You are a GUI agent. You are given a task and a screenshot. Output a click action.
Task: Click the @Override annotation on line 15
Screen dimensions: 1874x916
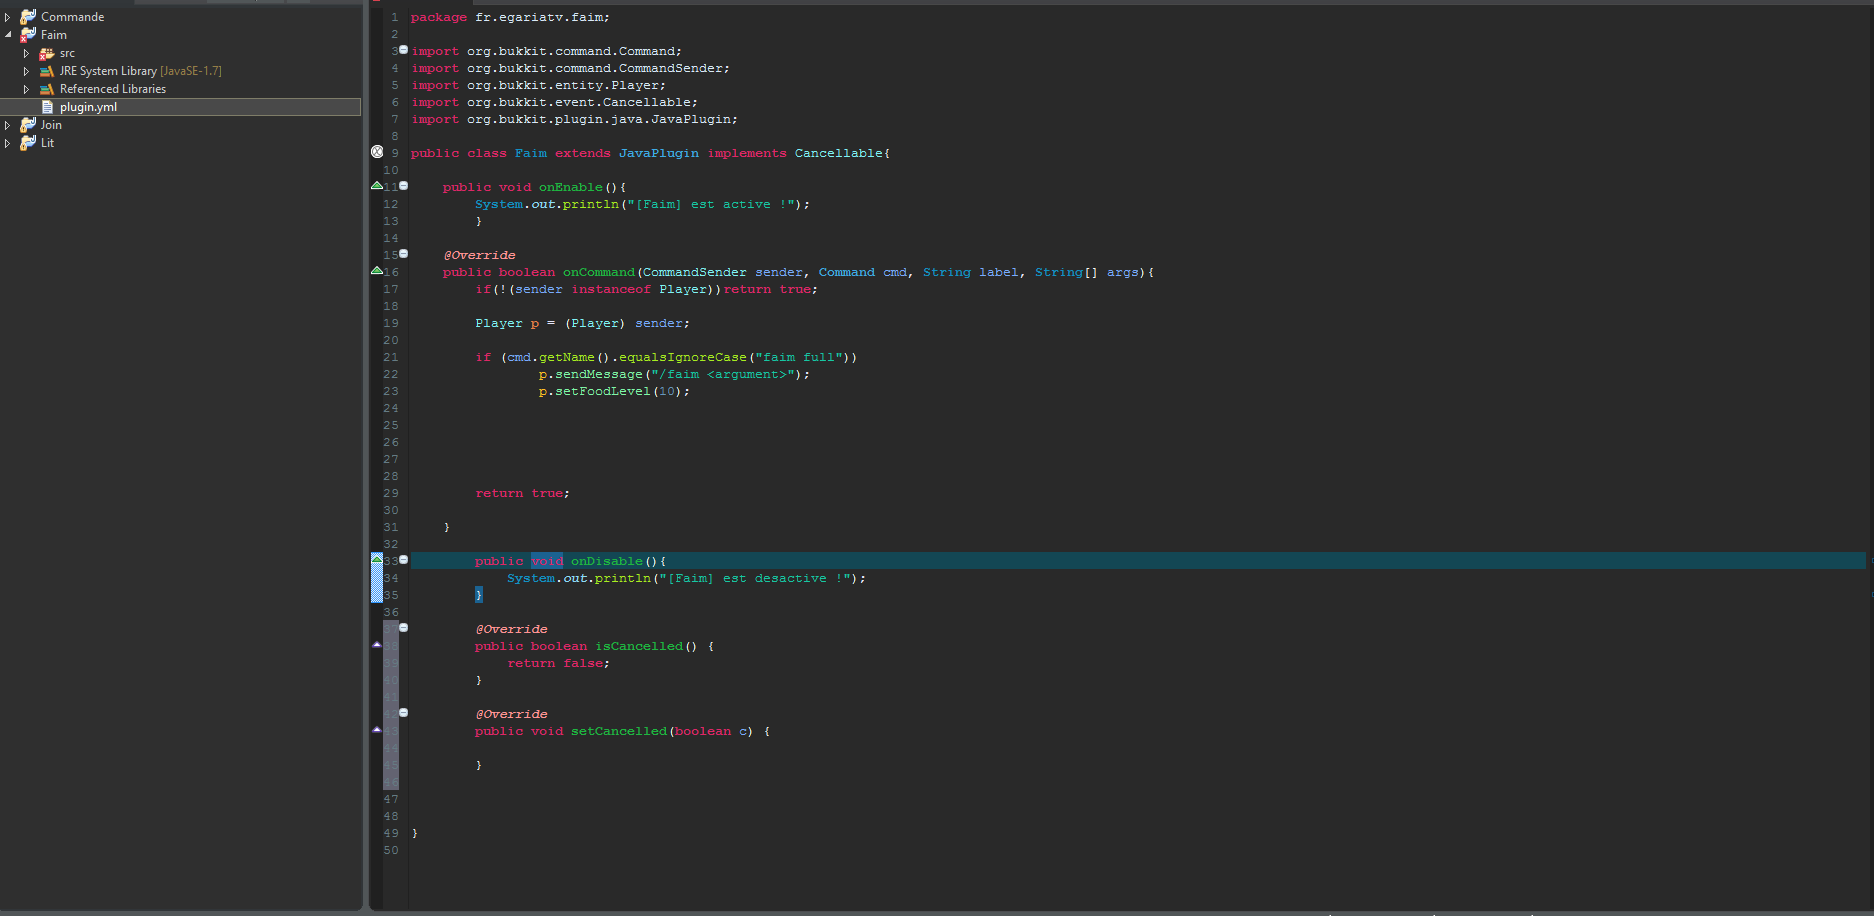(x=480, y=255)
